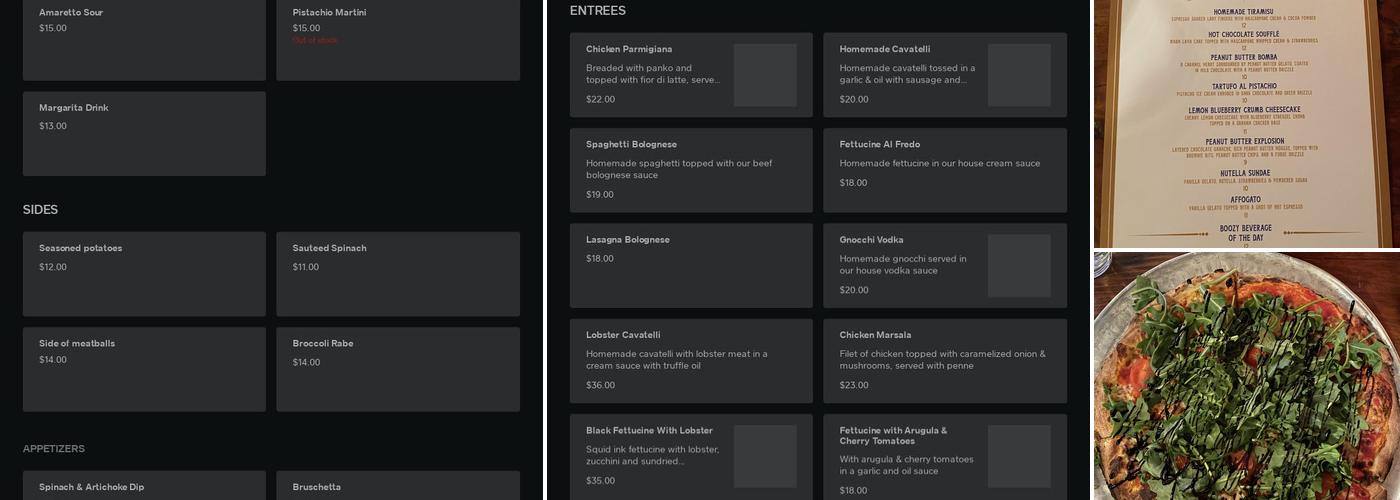The width and height of the screenshot is (1400, 500).
Task: Select the Chicken Marsala item
Action: [944, 360]
